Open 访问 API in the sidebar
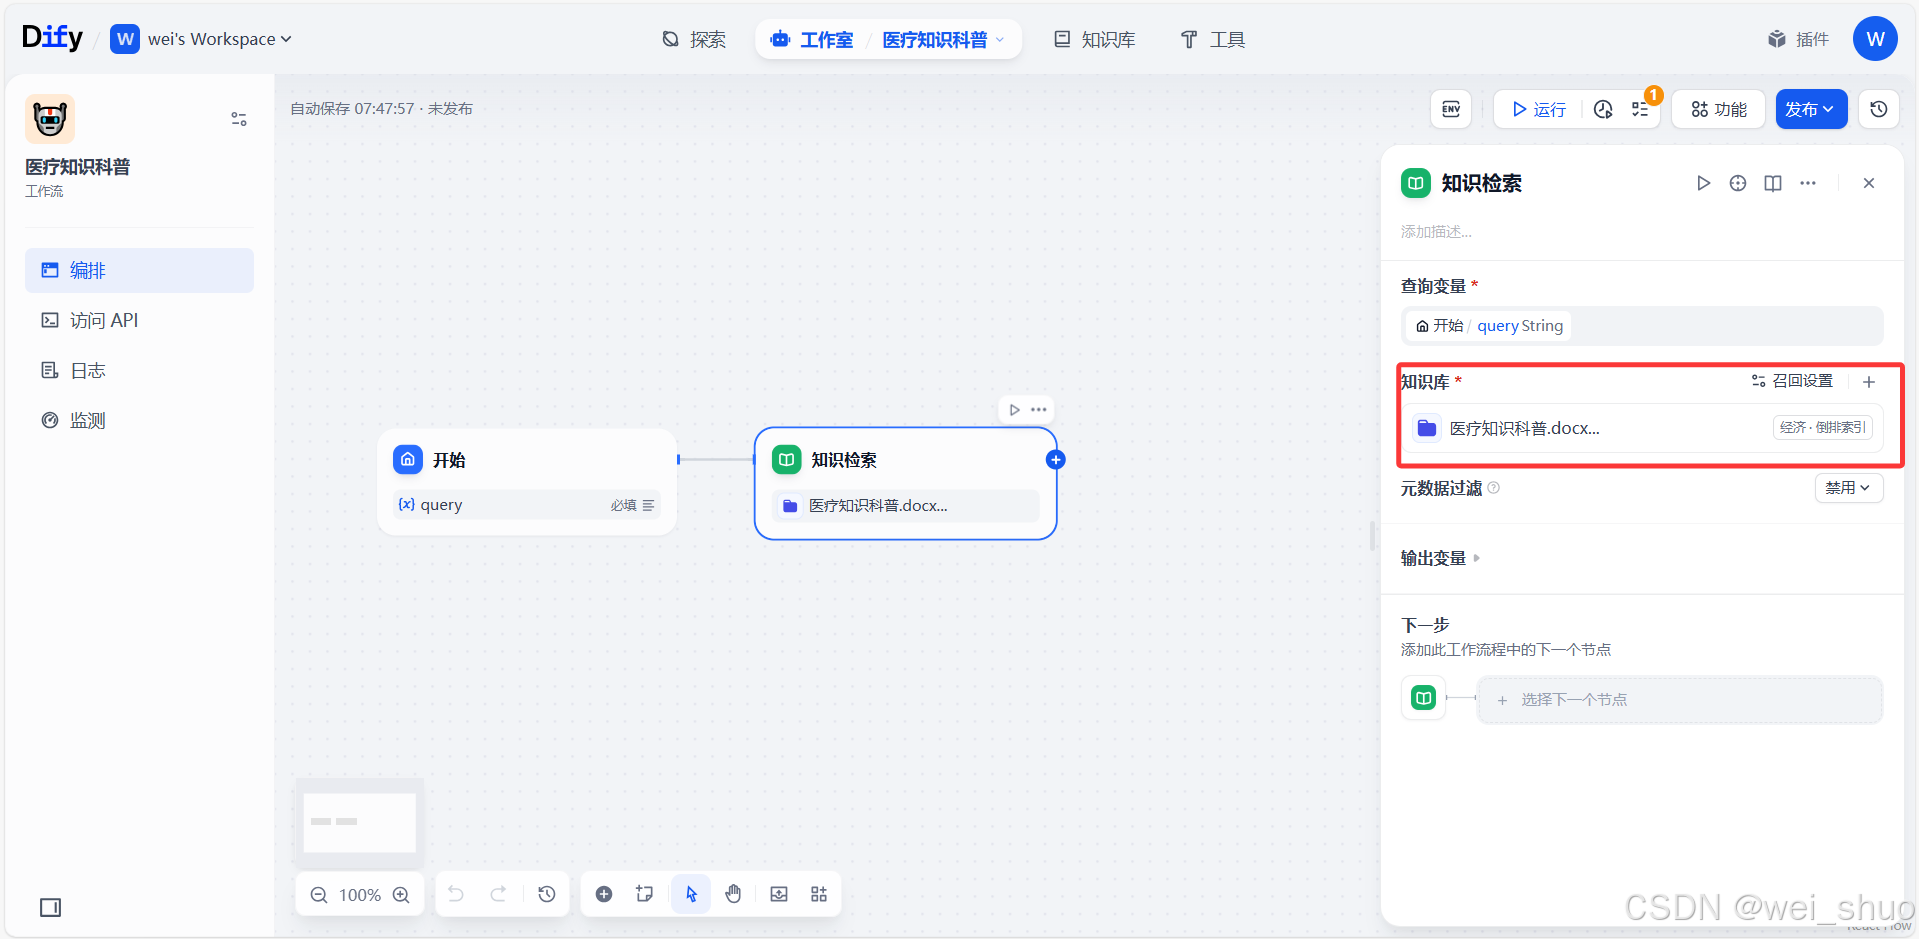 pyautogui.click(x=139, y=320)
